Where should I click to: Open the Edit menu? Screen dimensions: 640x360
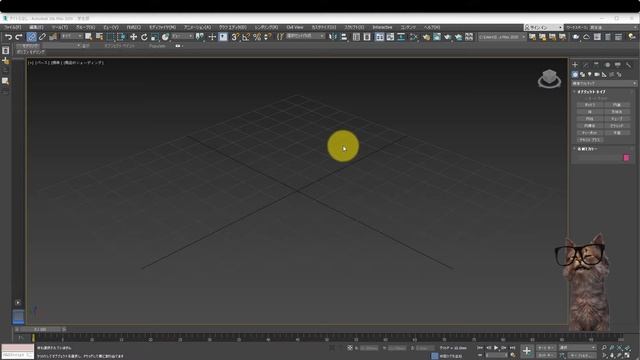[36, 27]
